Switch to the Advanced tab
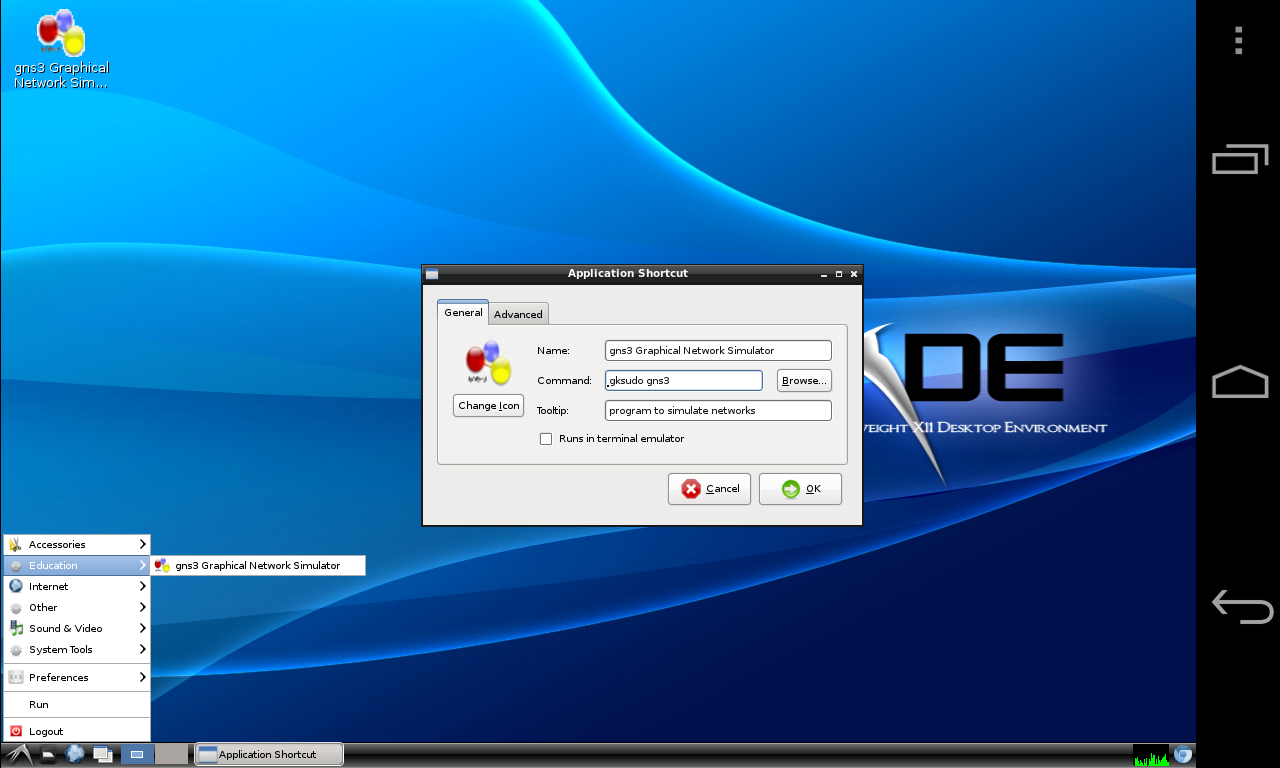This screenshot has height=768, width=1280. (x=518, y=314)
